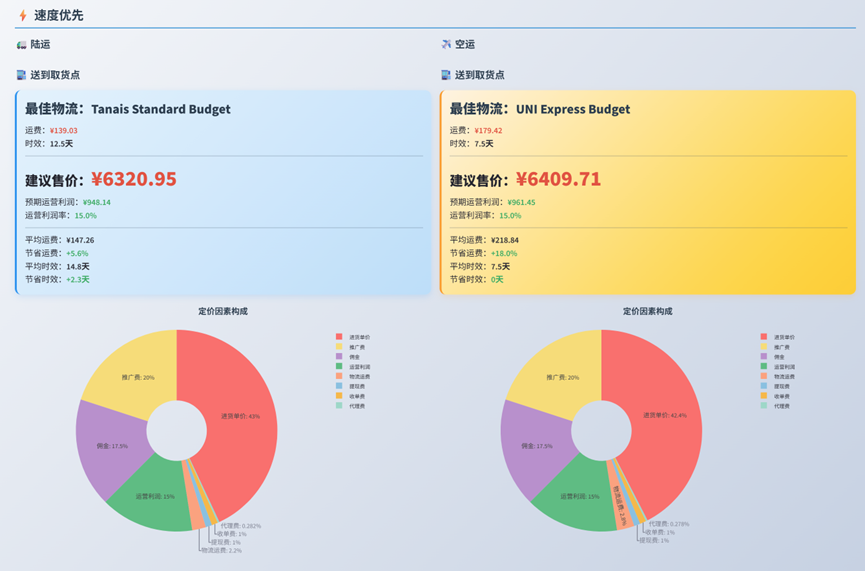Click the Tanais Standard Budget title
The height and width of the screenshot is (571, 865).
point(160,109)
